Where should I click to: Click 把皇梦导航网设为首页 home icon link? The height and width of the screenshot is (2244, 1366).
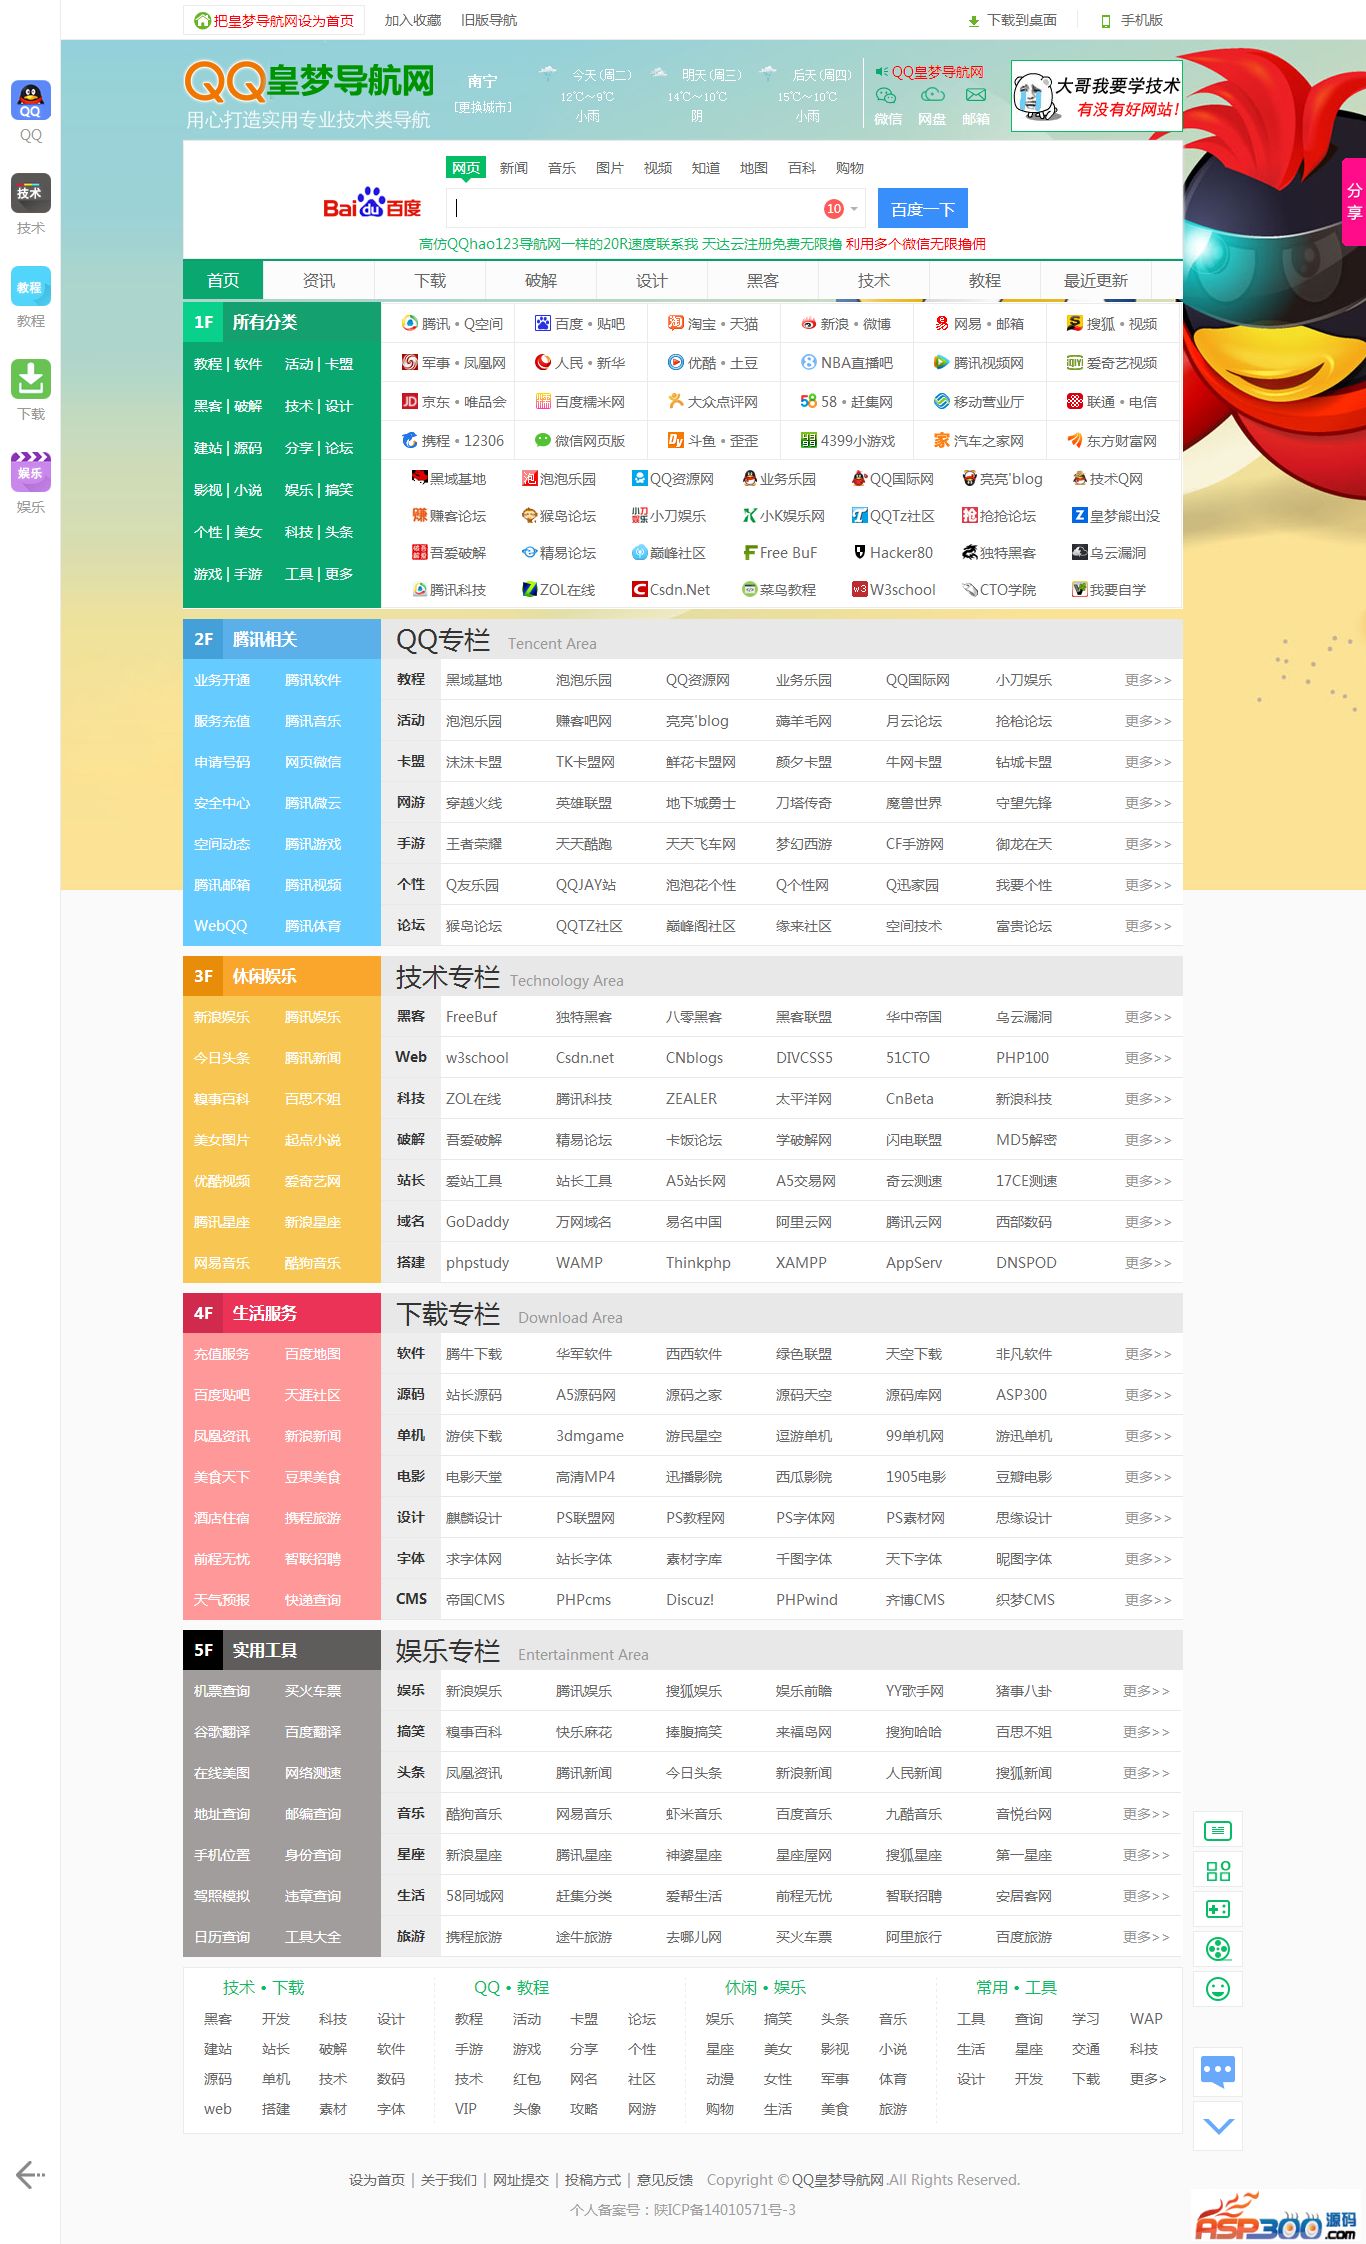[274, 20]
